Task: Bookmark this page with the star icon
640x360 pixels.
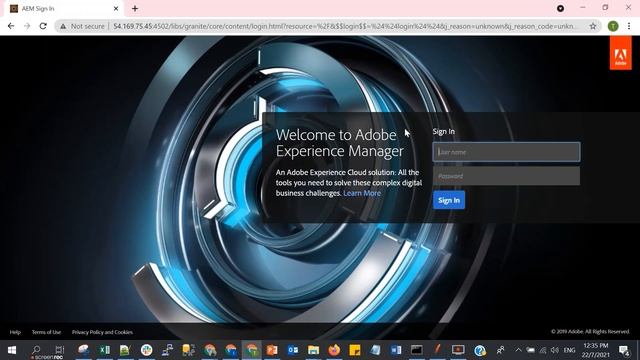Action: pos(593,26)
